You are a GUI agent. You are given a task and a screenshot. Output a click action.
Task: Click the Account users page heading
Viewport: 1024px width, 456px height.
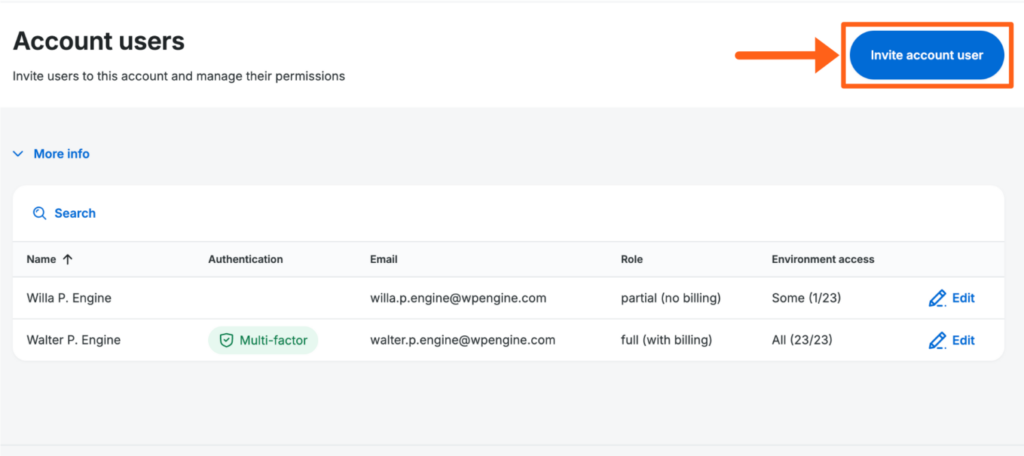pyautogui.click(x=99, y=42)
